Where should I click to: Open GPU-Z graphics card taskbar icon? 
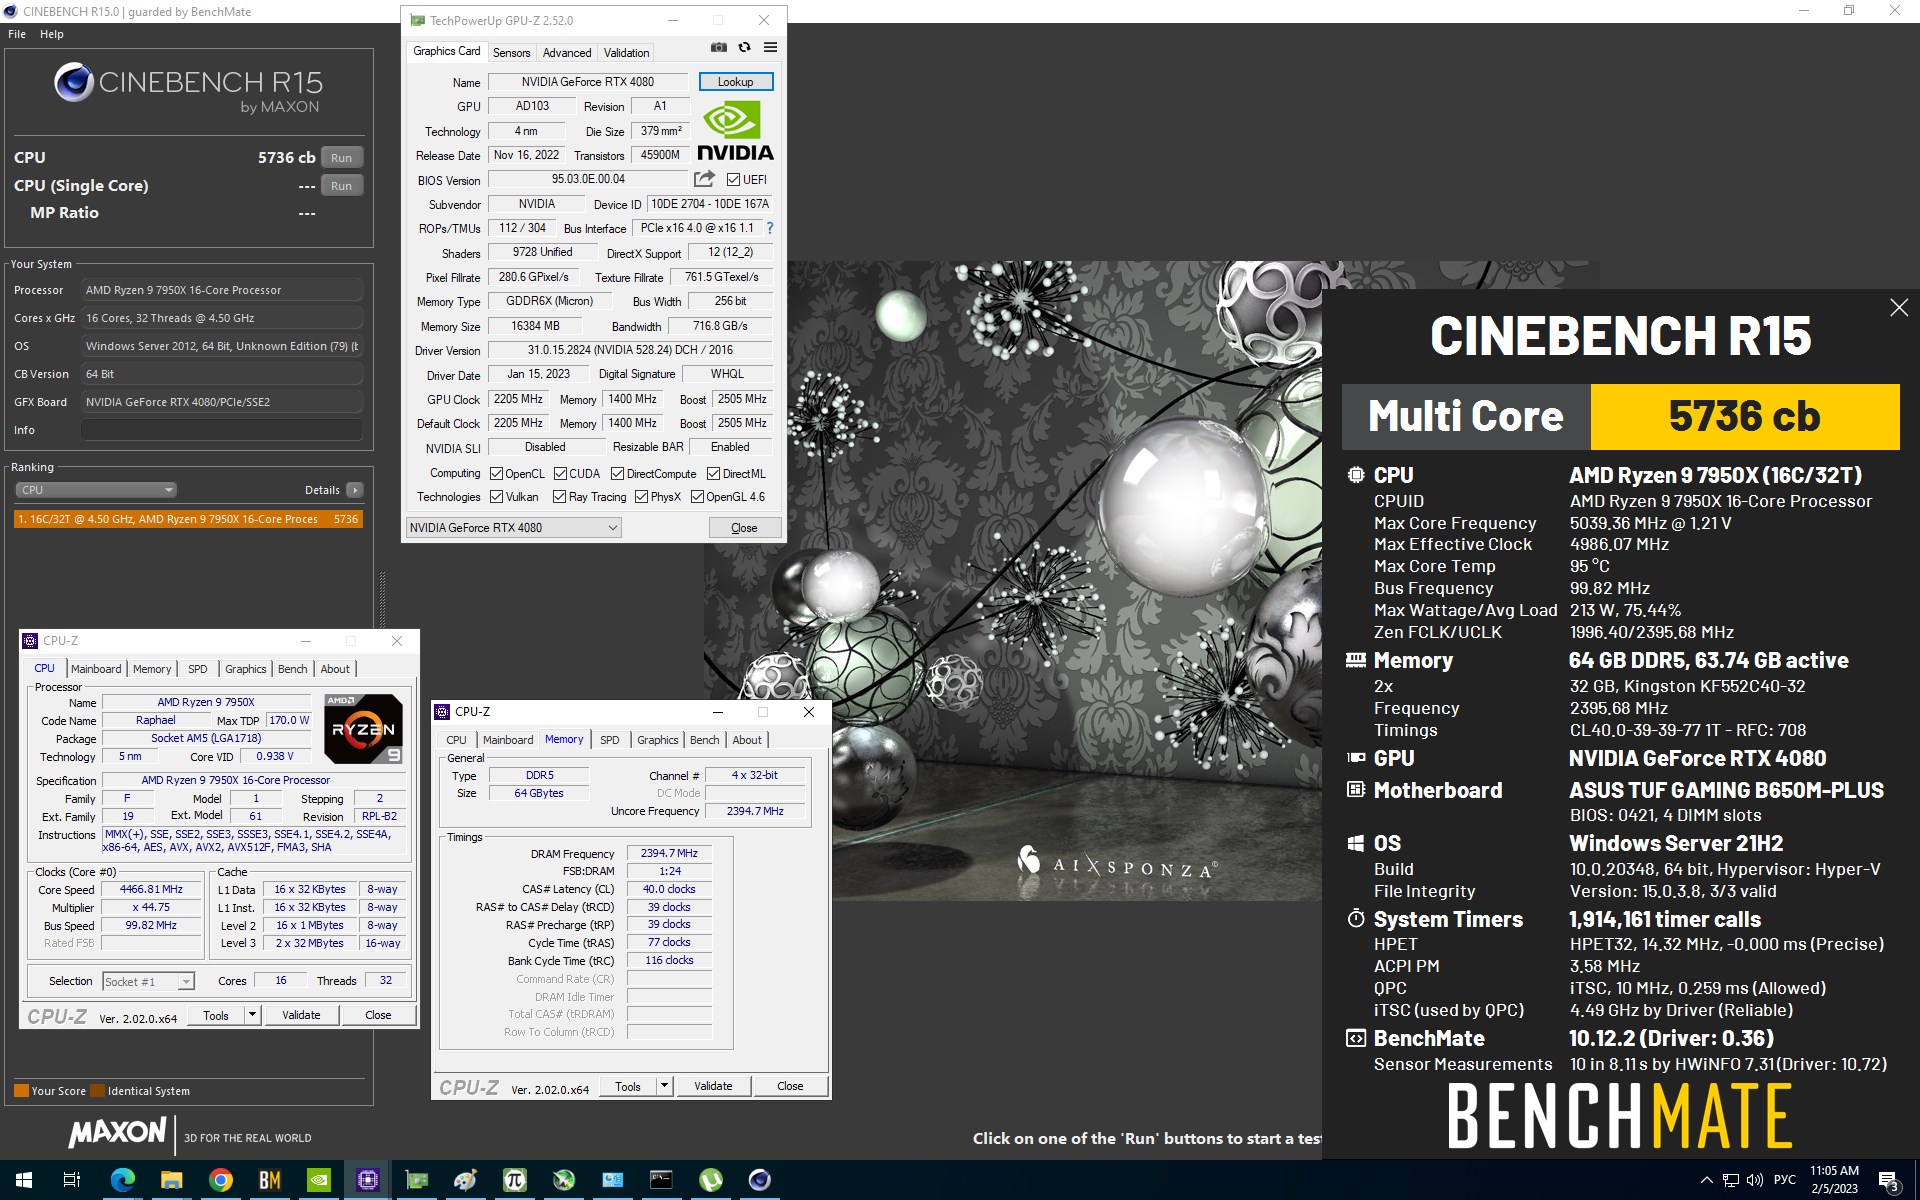417,1180
